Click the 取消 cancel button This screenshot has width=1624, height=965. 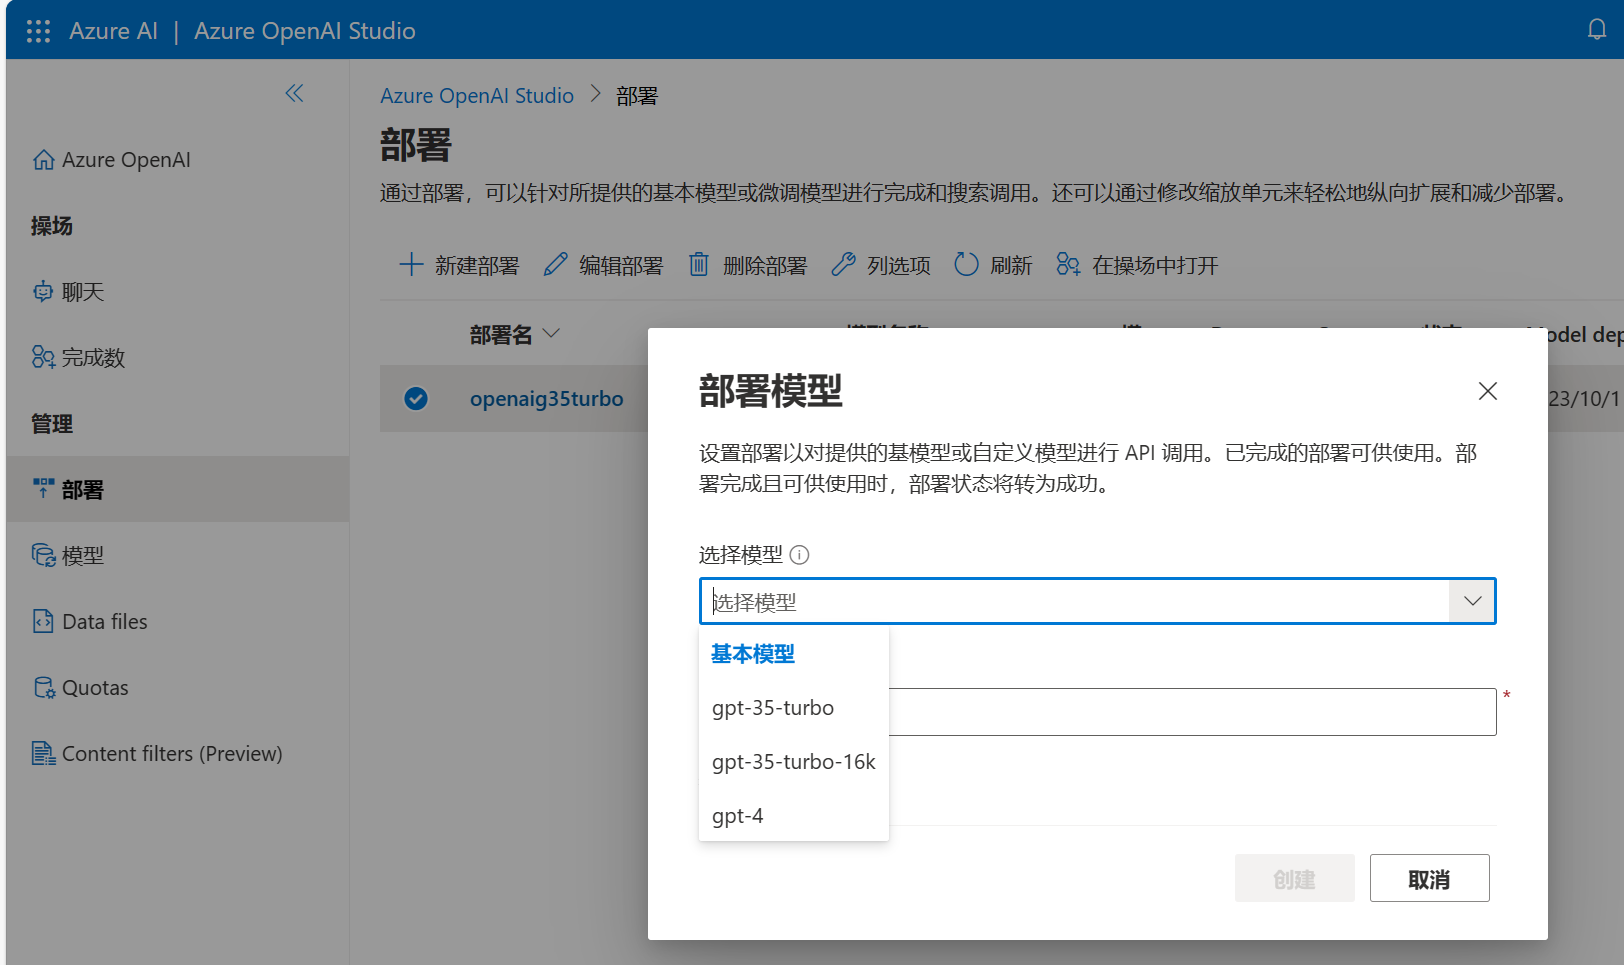tap(1429, 878)
